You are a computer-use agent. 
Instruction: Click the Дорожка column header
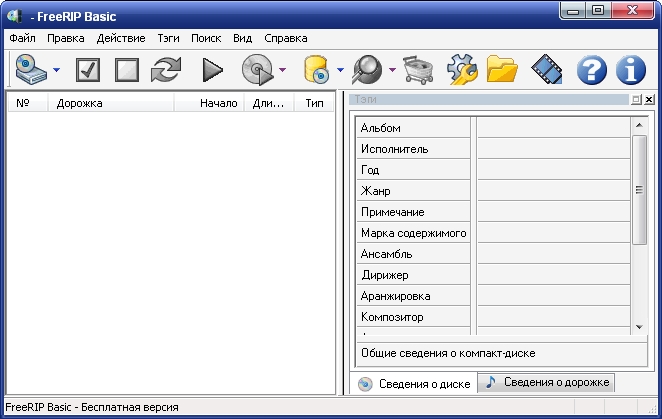tap(110, 103)
